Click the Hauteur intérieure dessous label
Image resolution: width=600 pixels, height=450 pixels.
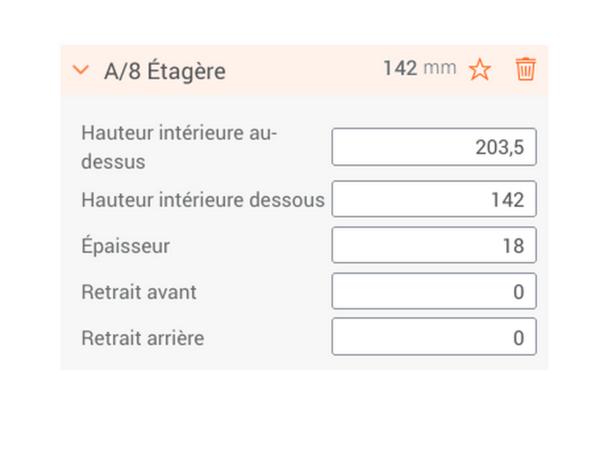pyautogui.click(x=202, y=199)
